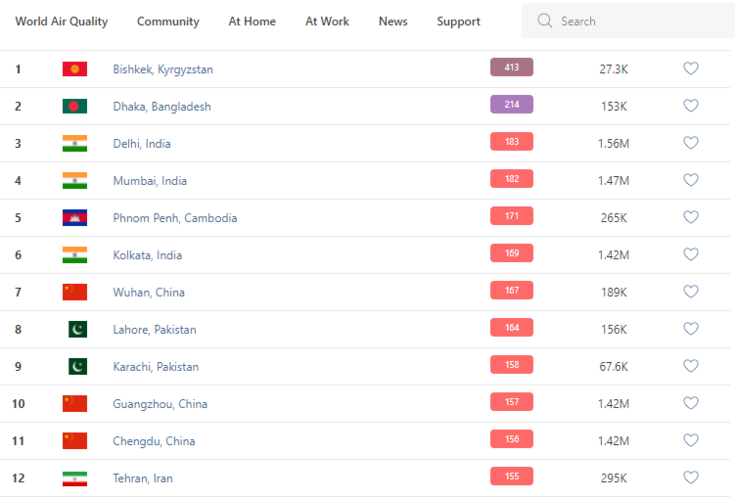Open the World Air Quality menu
Viewport: 735px width, 500px height.
(61, 21)
